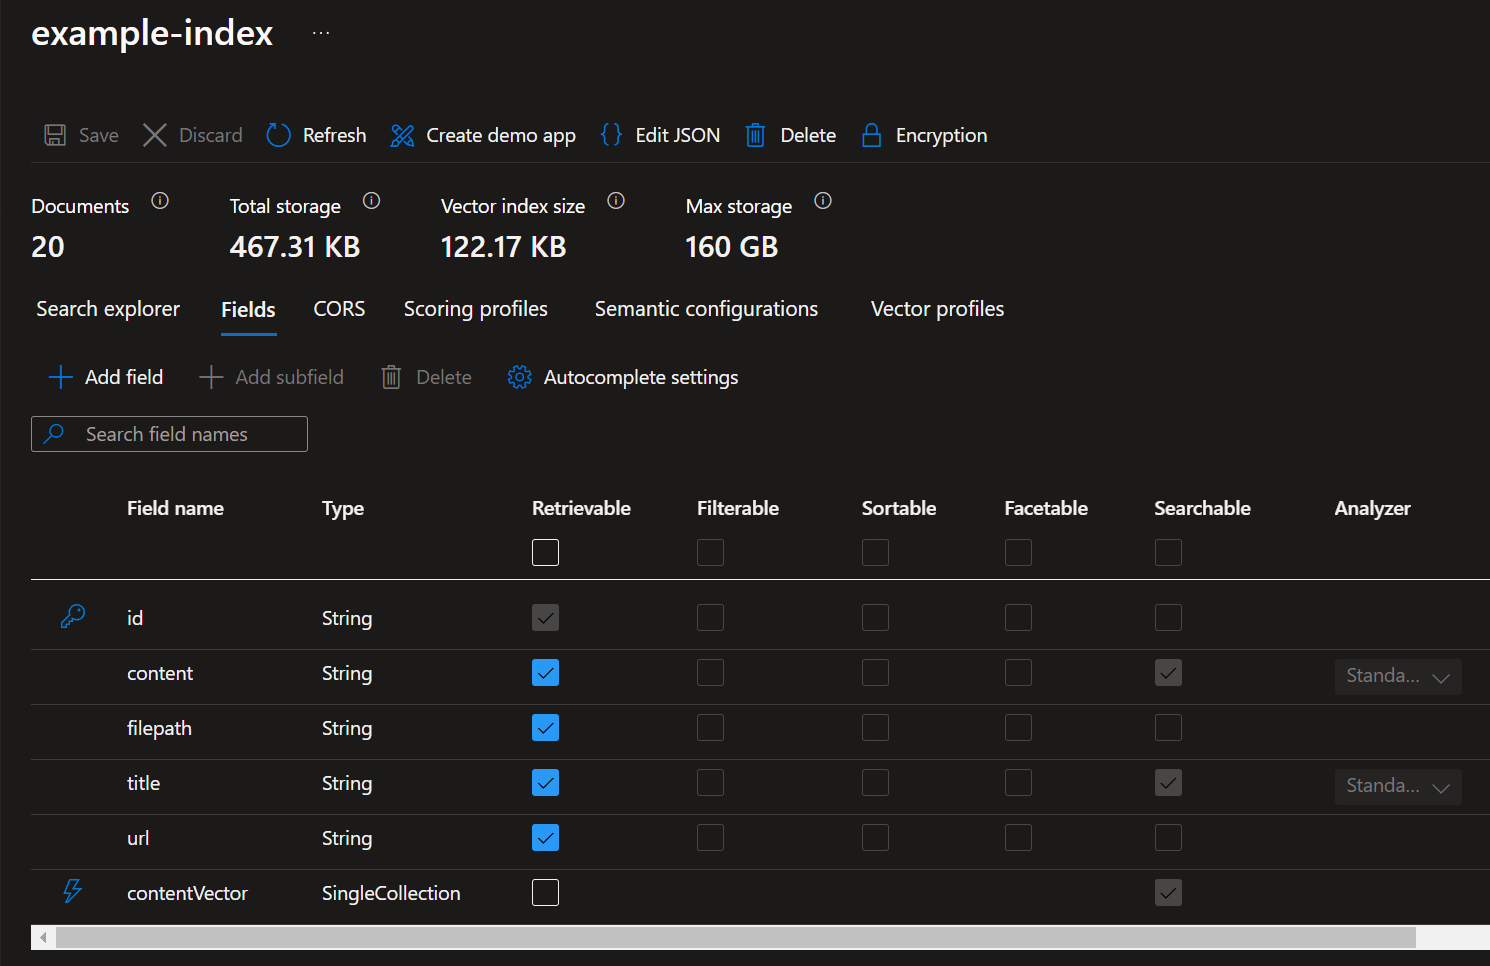Open Autocomplete settings gear icon
The image size is (1490, 966).
click(x=519, y=377)
